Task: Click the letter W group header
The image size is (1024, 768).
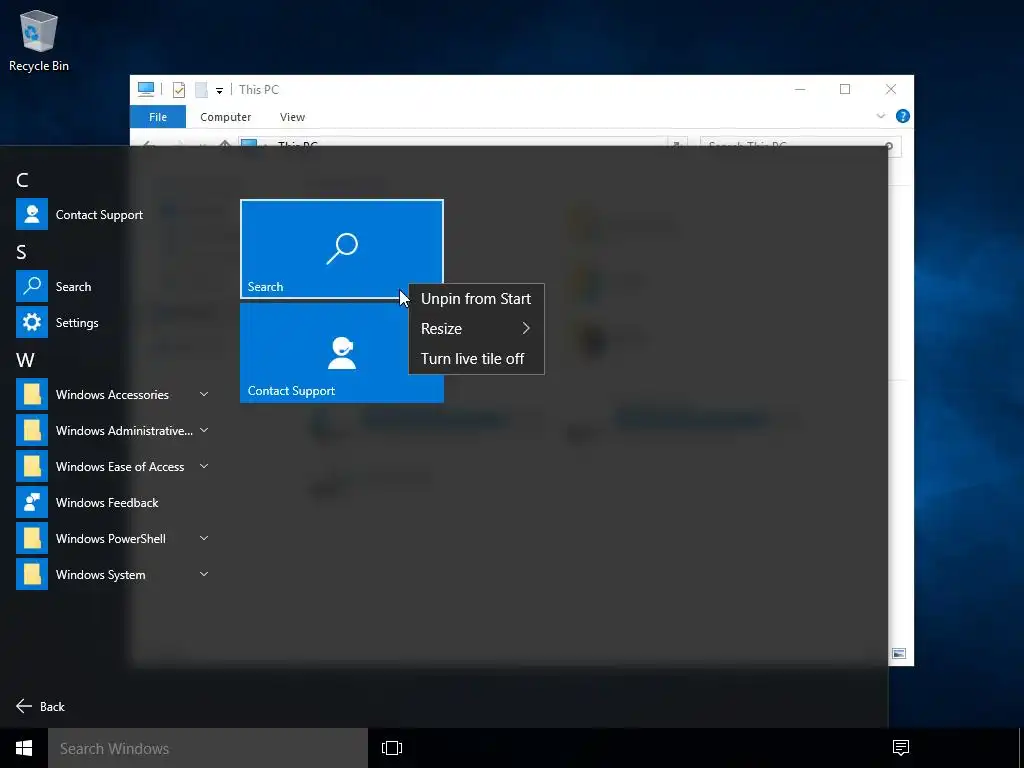Action: click(25, 360)
